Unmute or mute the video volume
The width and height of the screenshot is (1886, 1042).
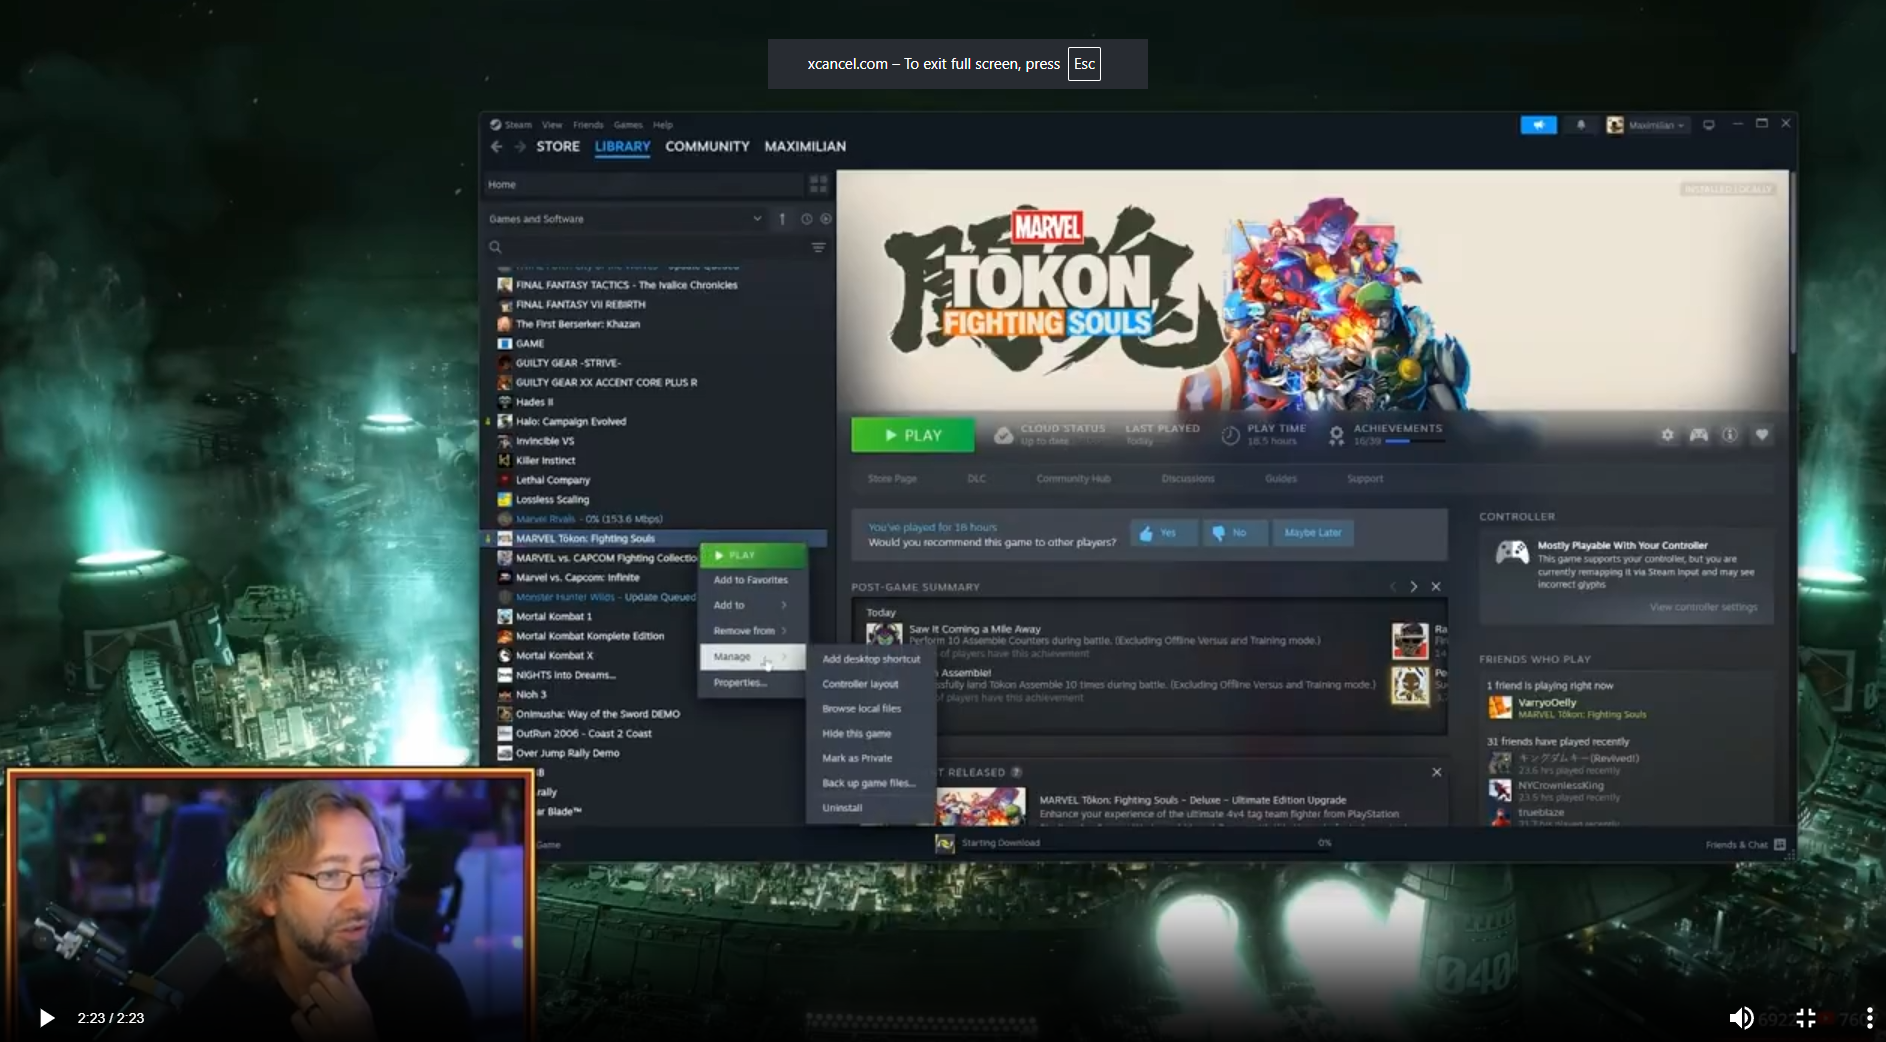click(1741, 1018)
